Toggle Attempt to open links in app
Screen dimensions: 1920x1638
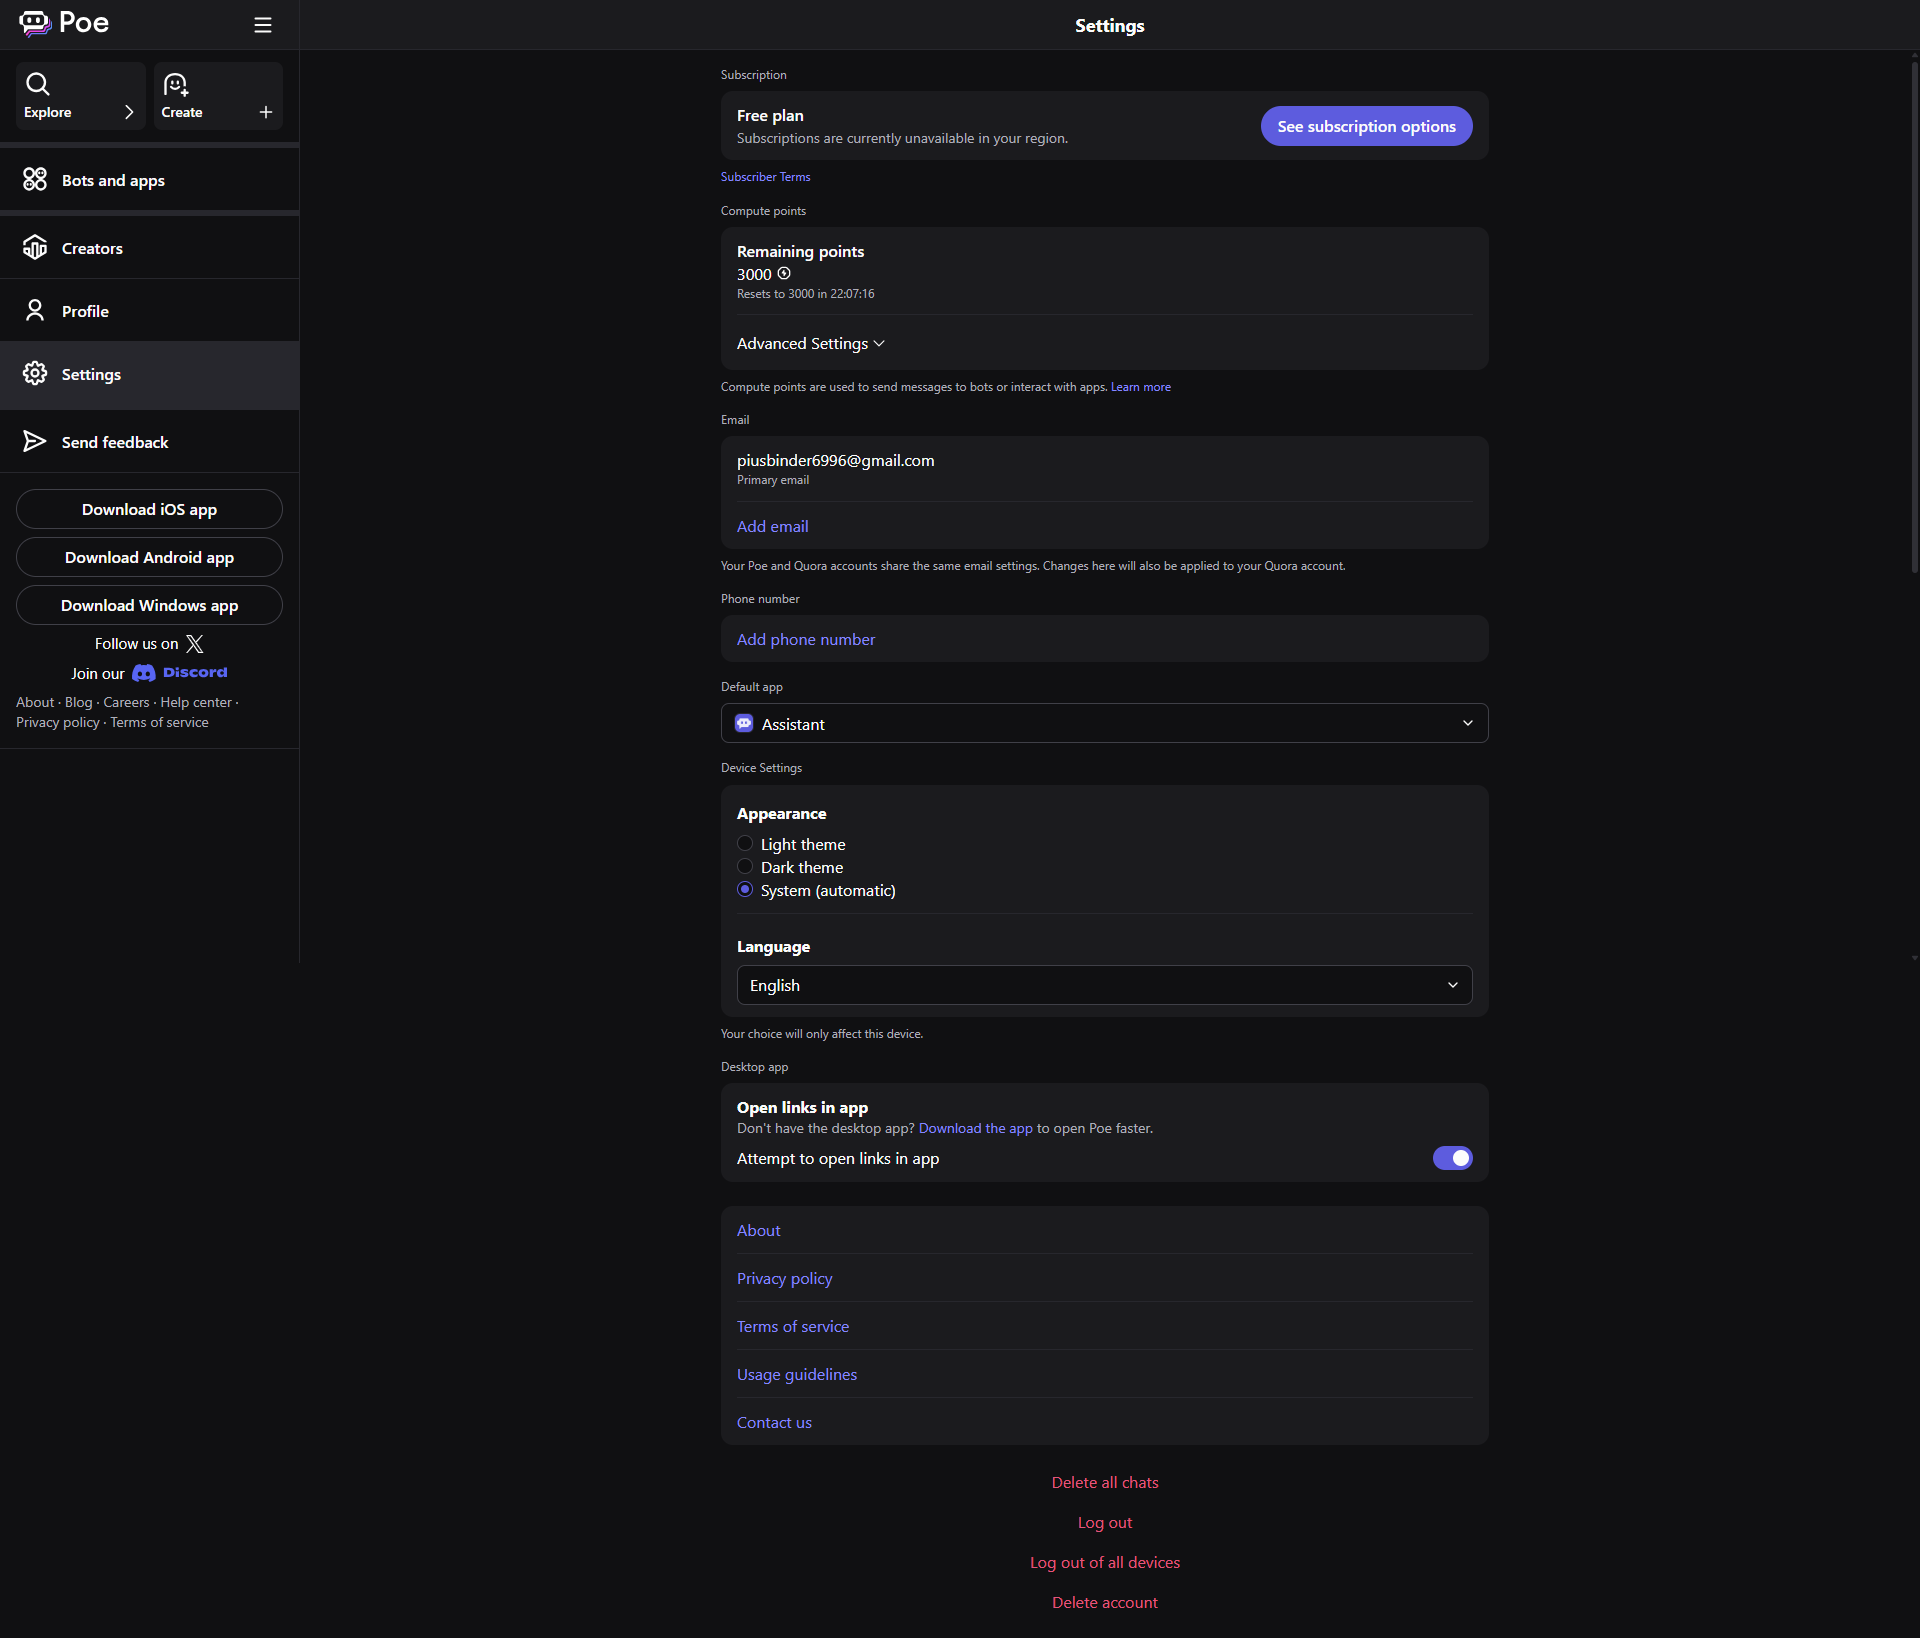(x=1452, y=1158)
